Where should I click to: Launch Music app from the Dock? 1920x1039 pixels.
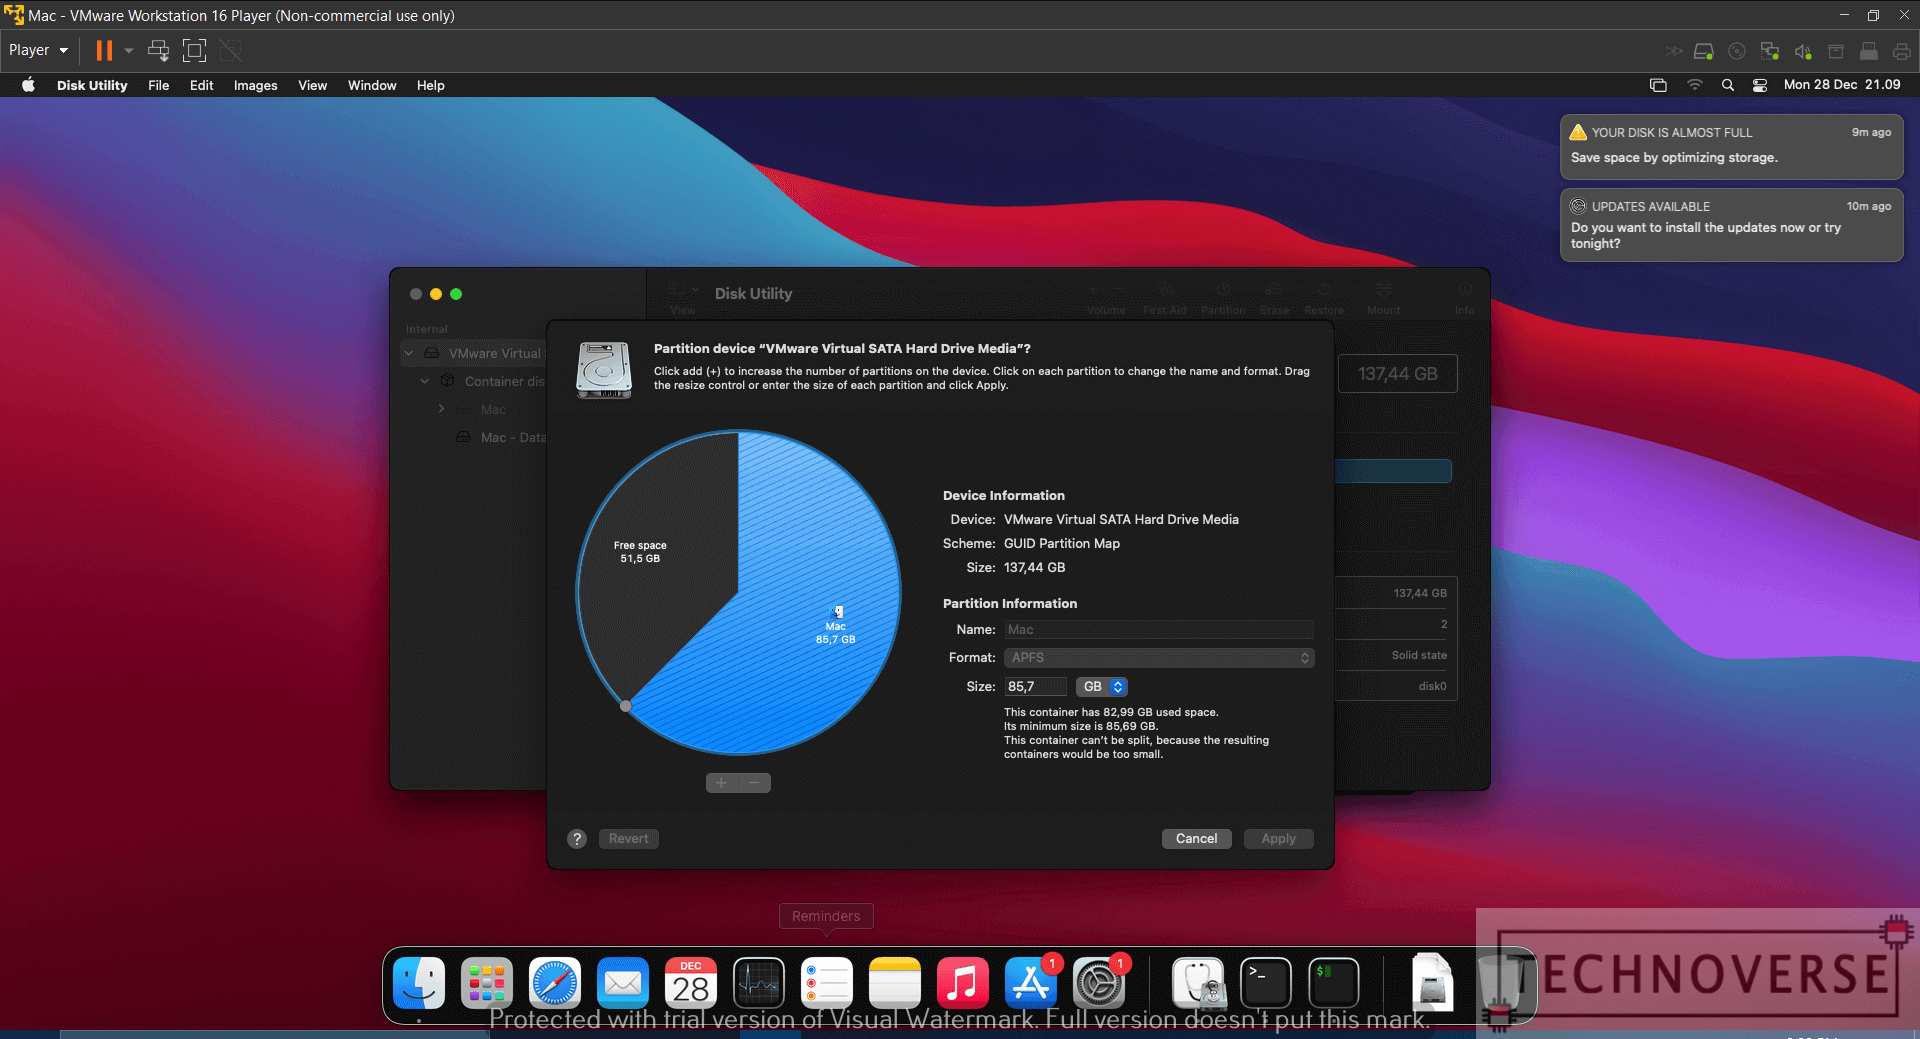click(963, 983)
